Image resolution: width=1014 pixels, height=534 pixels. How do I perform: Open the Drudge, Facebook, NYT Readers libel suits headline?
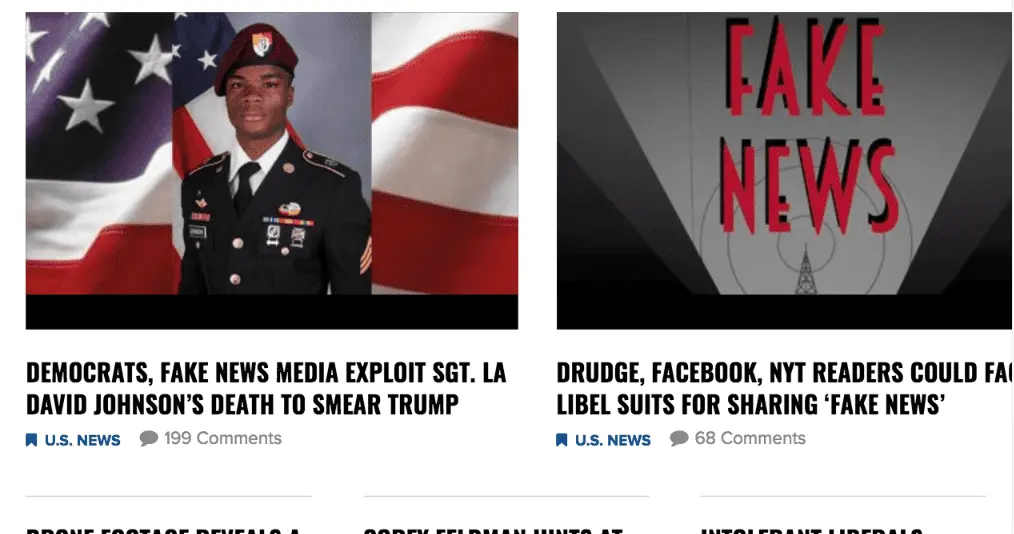pyautogui.click(x=785, y=389)
